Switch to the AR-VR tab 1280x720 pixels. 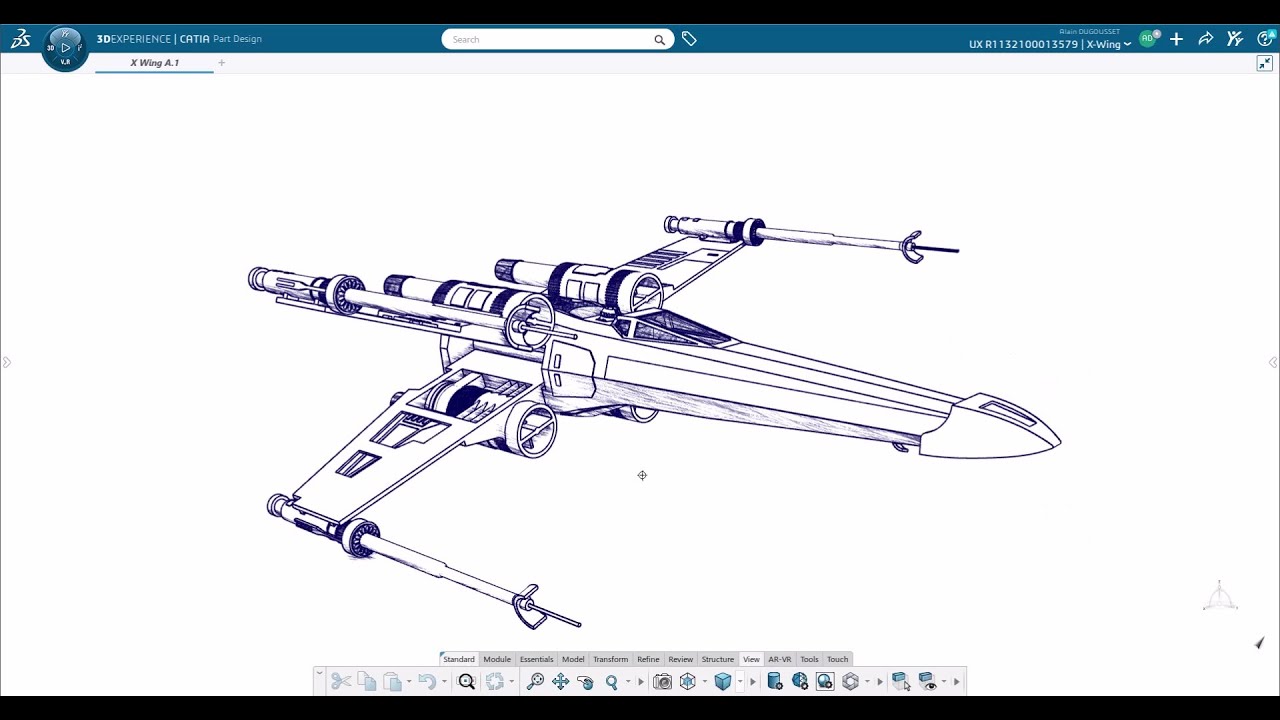(780, 659)
